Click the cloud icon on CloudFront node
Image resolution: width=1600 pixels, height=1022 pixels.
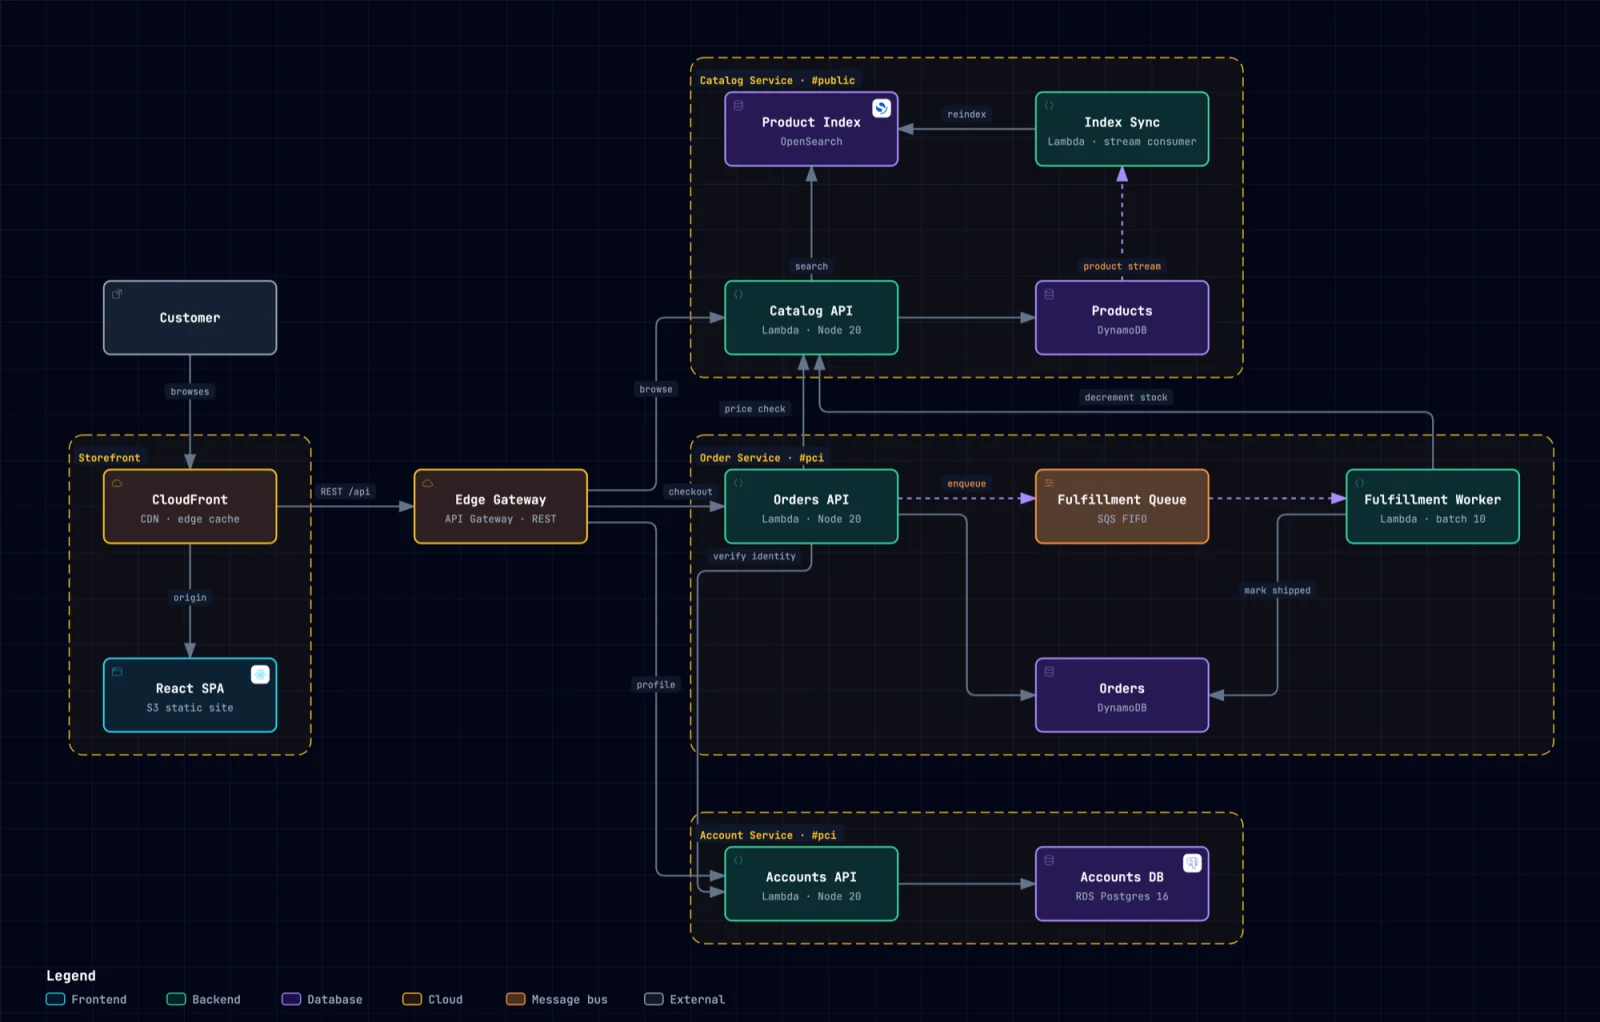coord(117,483)
